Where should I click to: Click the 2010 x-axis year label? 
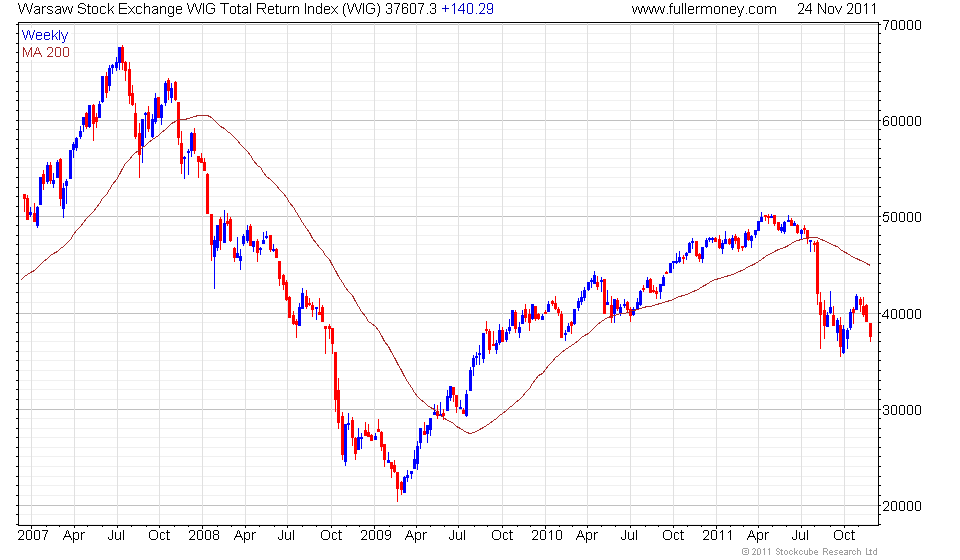pos(547,536)
